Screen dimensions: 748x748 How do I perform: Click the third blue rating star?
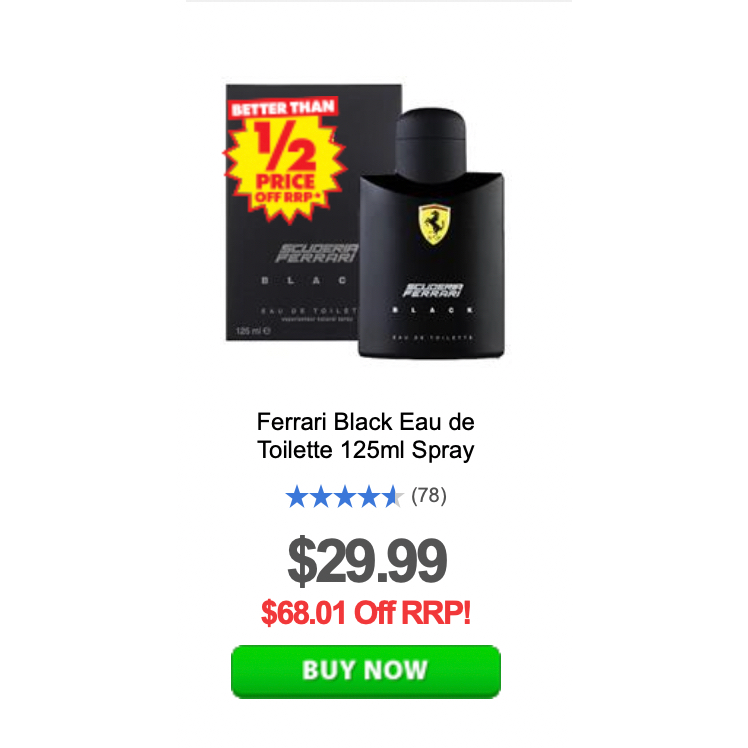coord(344,496)
